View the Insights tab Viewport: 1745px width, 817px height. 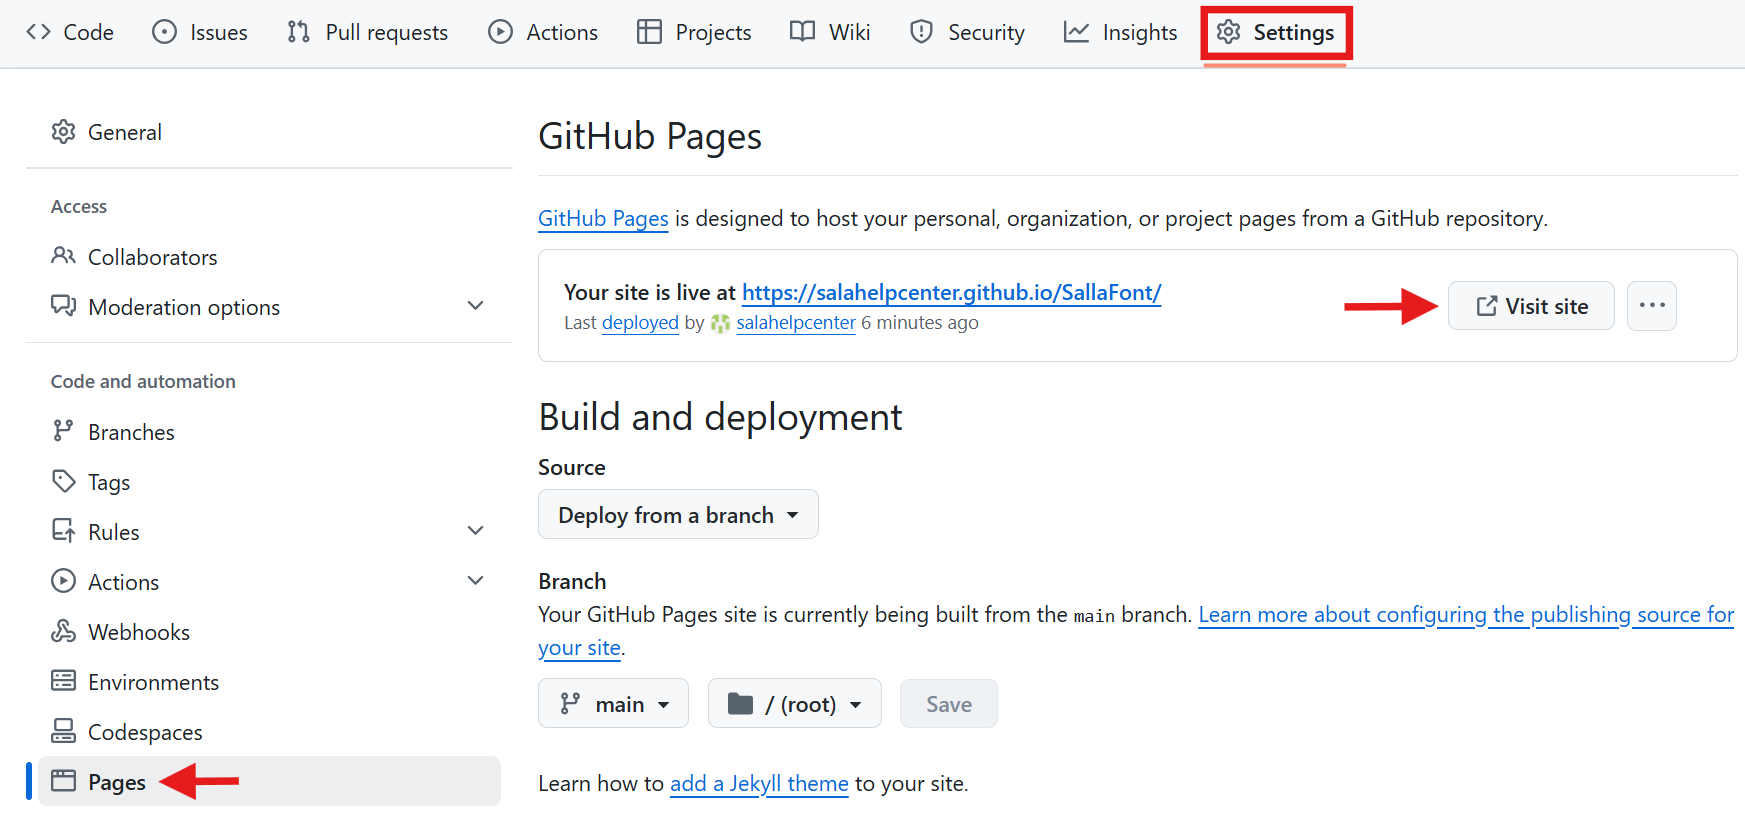(1120, 32)
